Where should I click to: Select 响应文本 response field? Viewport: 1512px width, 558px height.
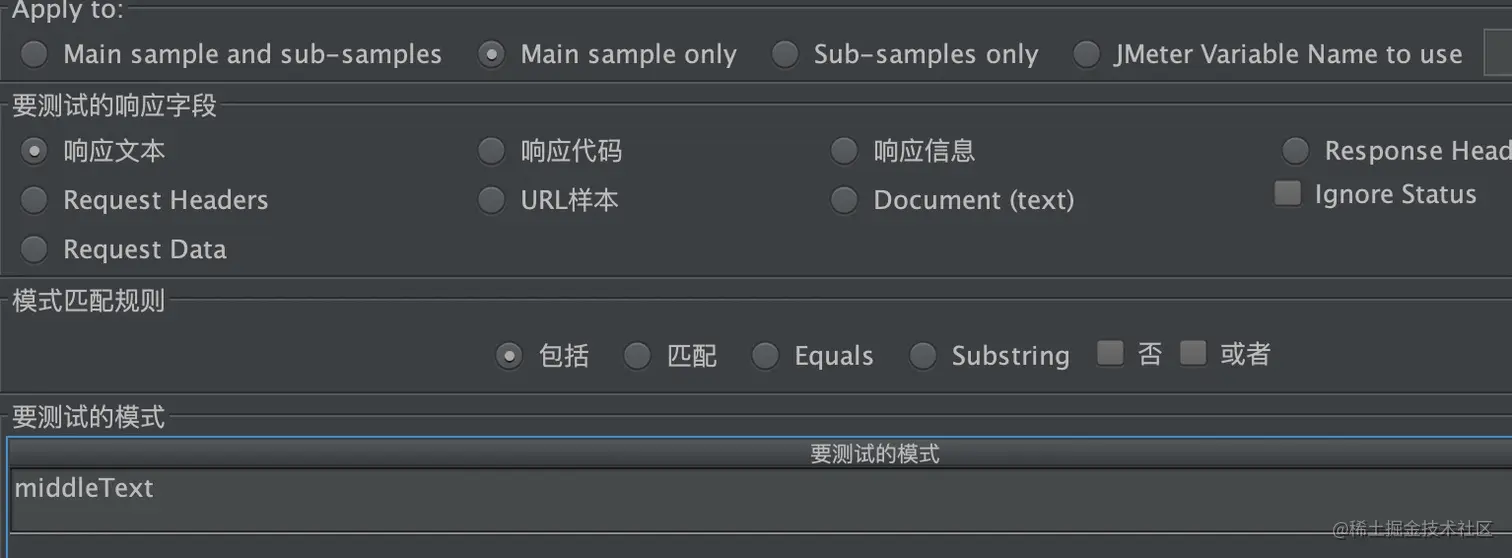point(35,151)
